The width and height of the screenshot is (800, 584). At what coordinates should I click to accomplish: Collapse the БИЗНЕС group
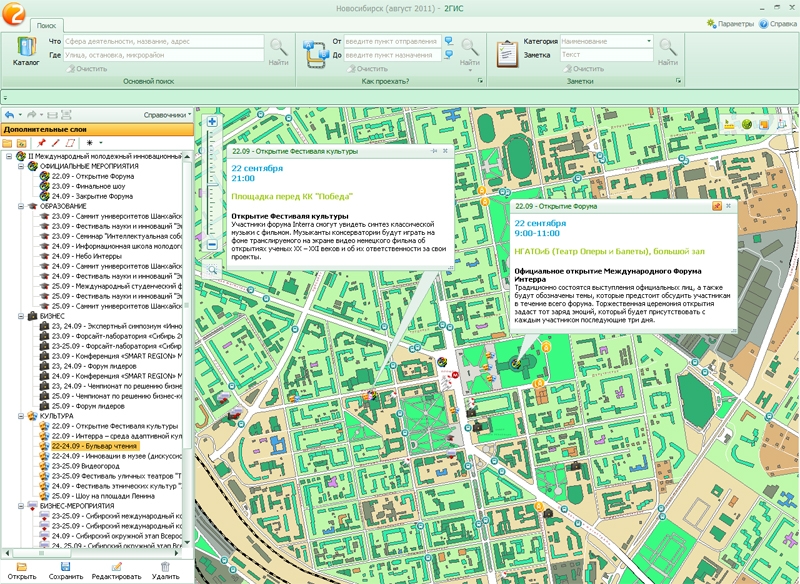click(x=21, y=316)
